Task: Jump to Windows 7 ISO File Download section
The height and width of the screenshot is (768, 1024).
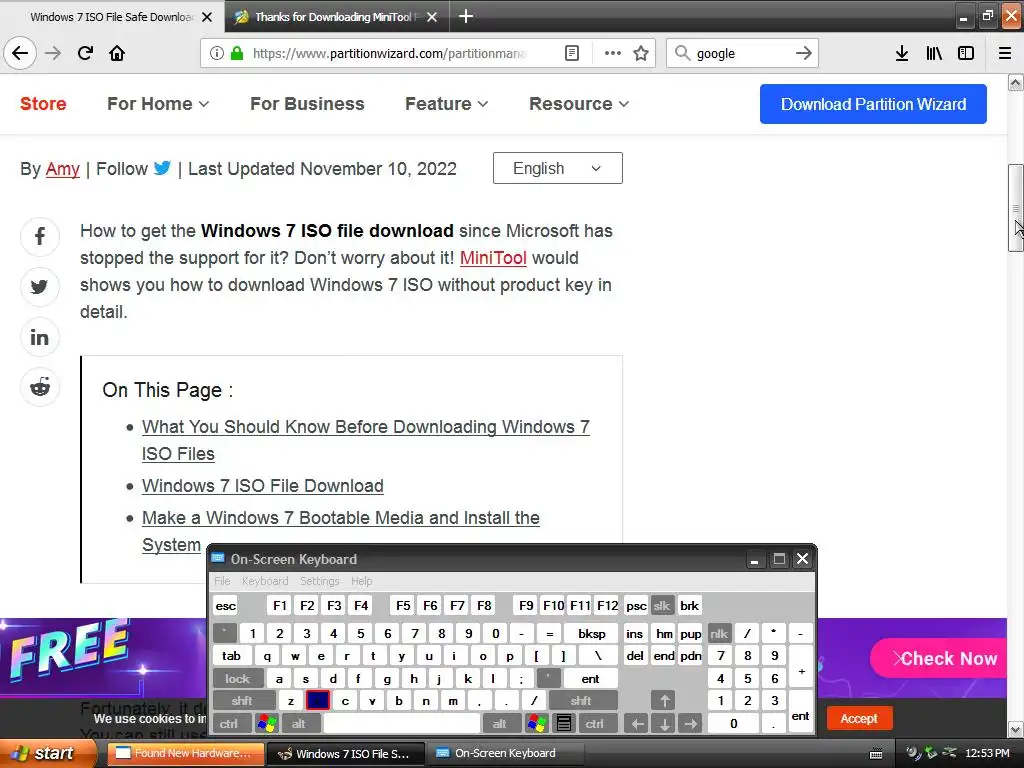Action: (263, 486)
